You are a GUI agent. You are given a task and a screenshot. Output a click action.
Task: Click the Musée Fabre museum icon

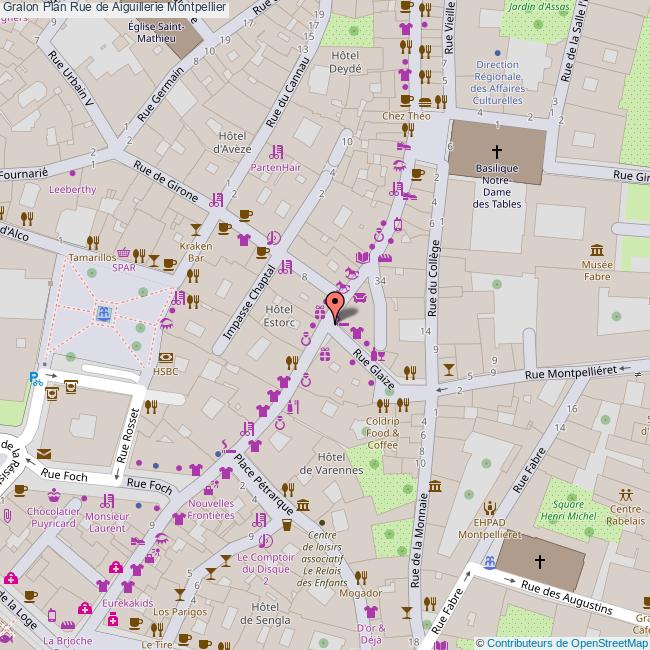point(597,250)
